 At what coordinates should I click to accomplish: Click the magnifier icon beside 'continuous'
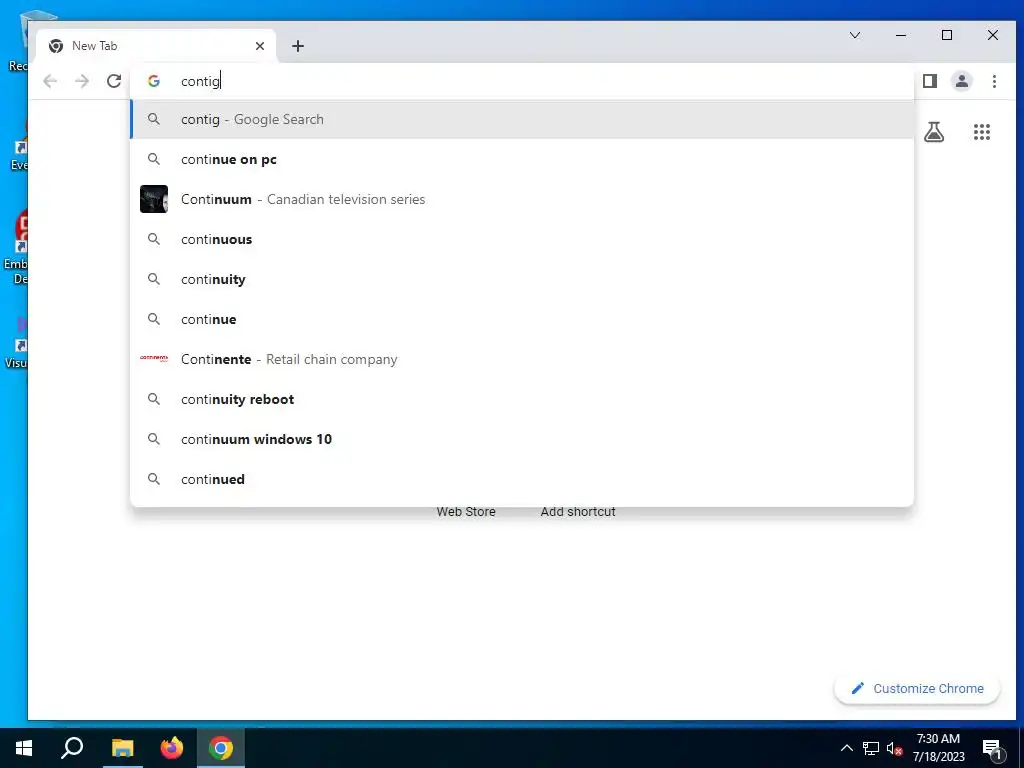(x=154, y=239)
